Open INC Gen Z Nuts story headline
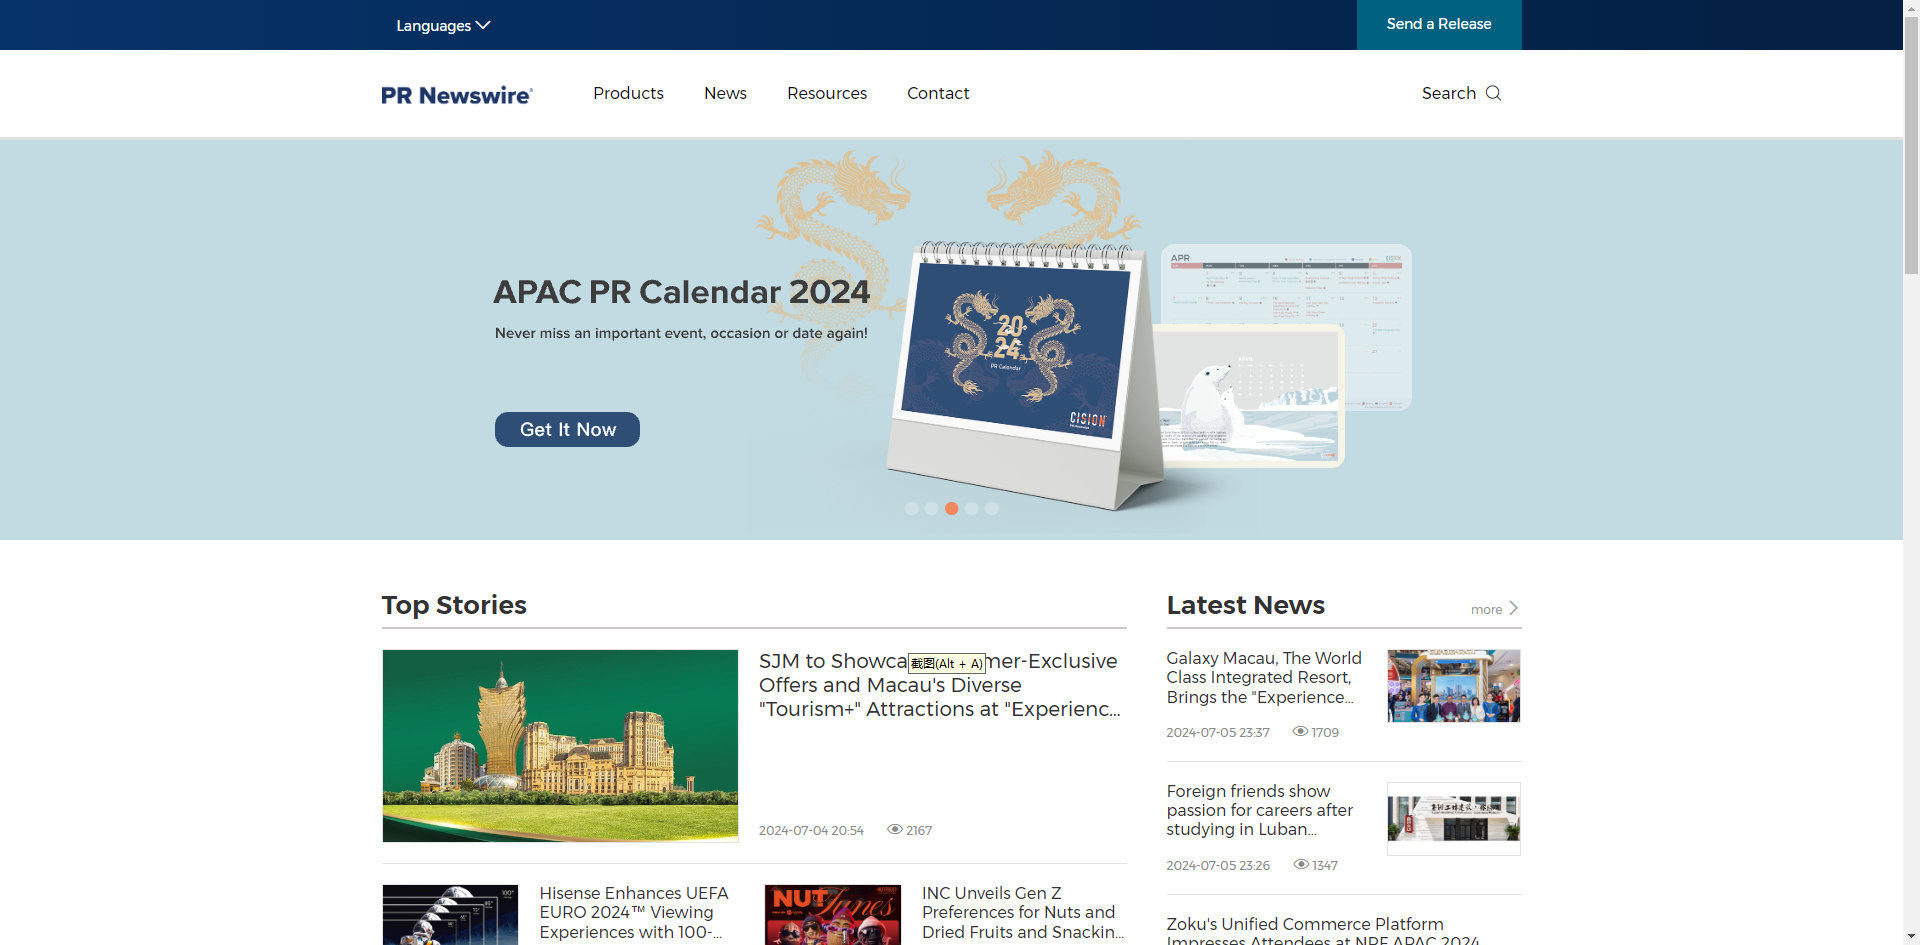1920x945 pixels. coord(1022,912)
